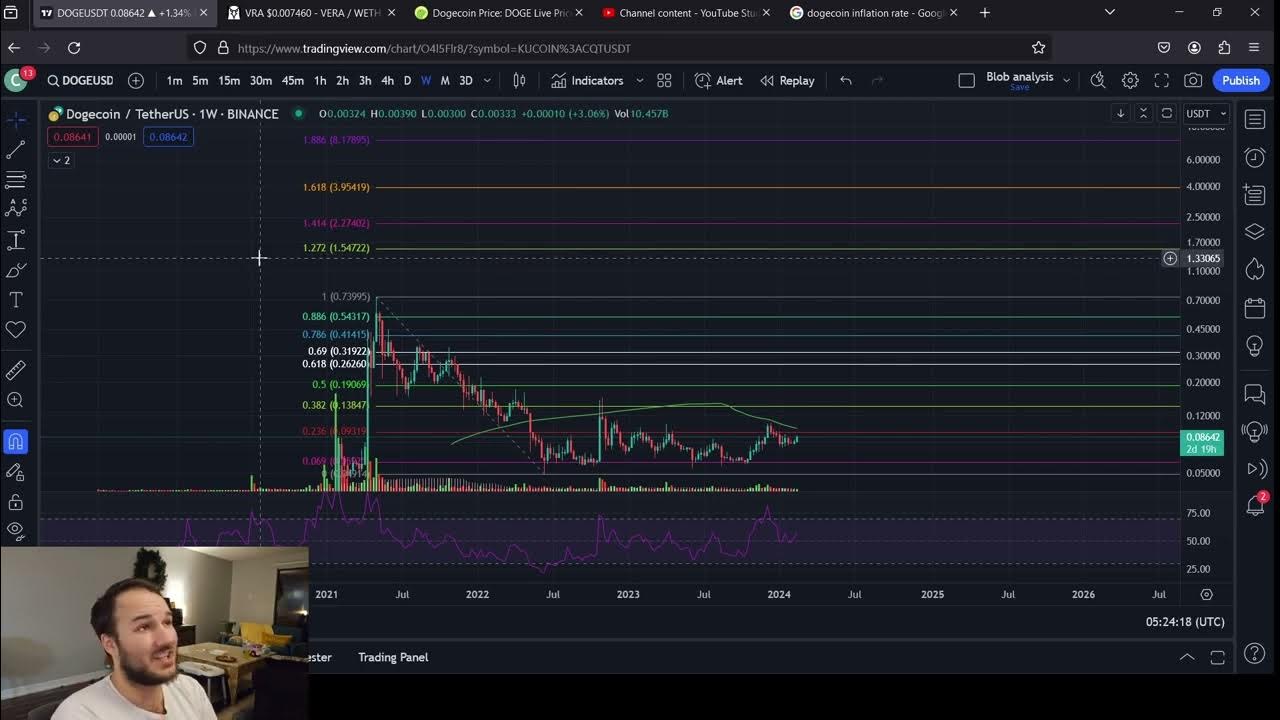Click the DOGEUSD symbol search field

80,80
